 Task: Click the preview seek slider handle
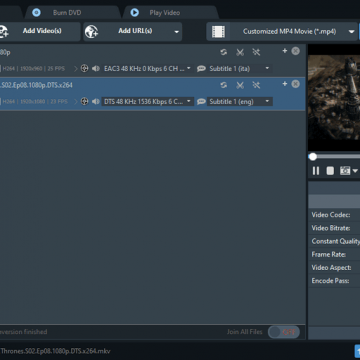click(x=313, y=157)
